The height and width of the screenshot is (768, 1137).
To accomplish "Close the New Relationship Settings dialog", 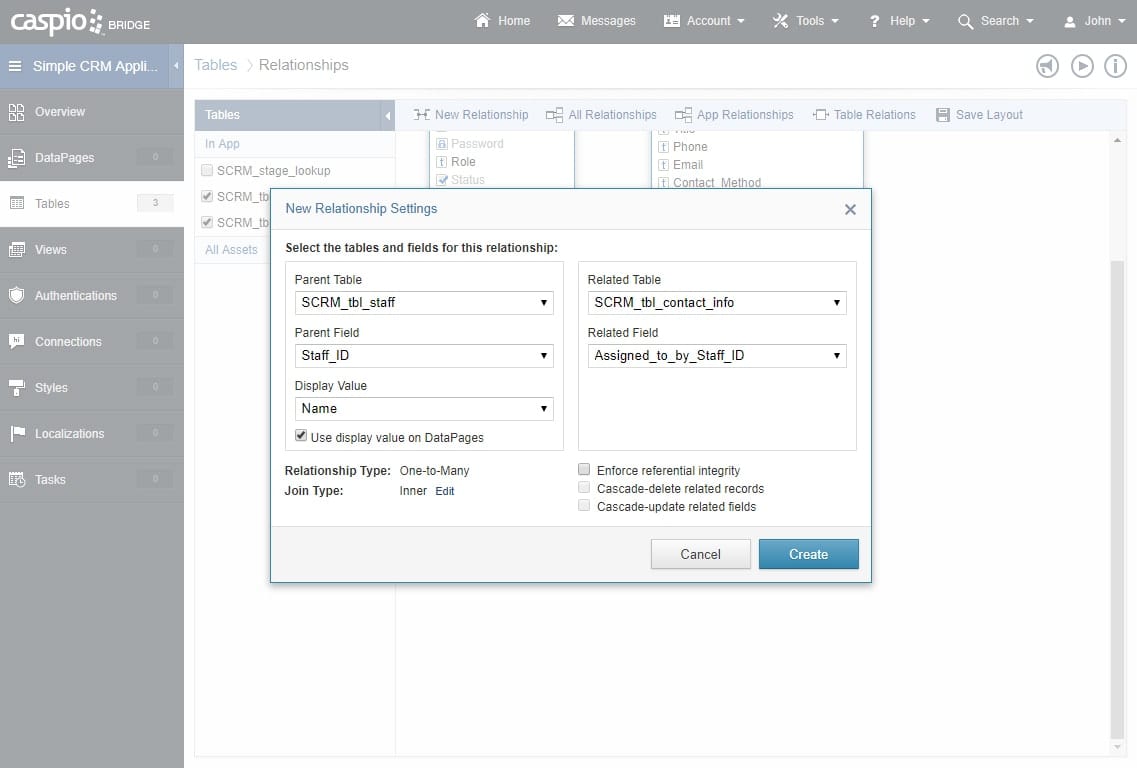I will (850, 209).
